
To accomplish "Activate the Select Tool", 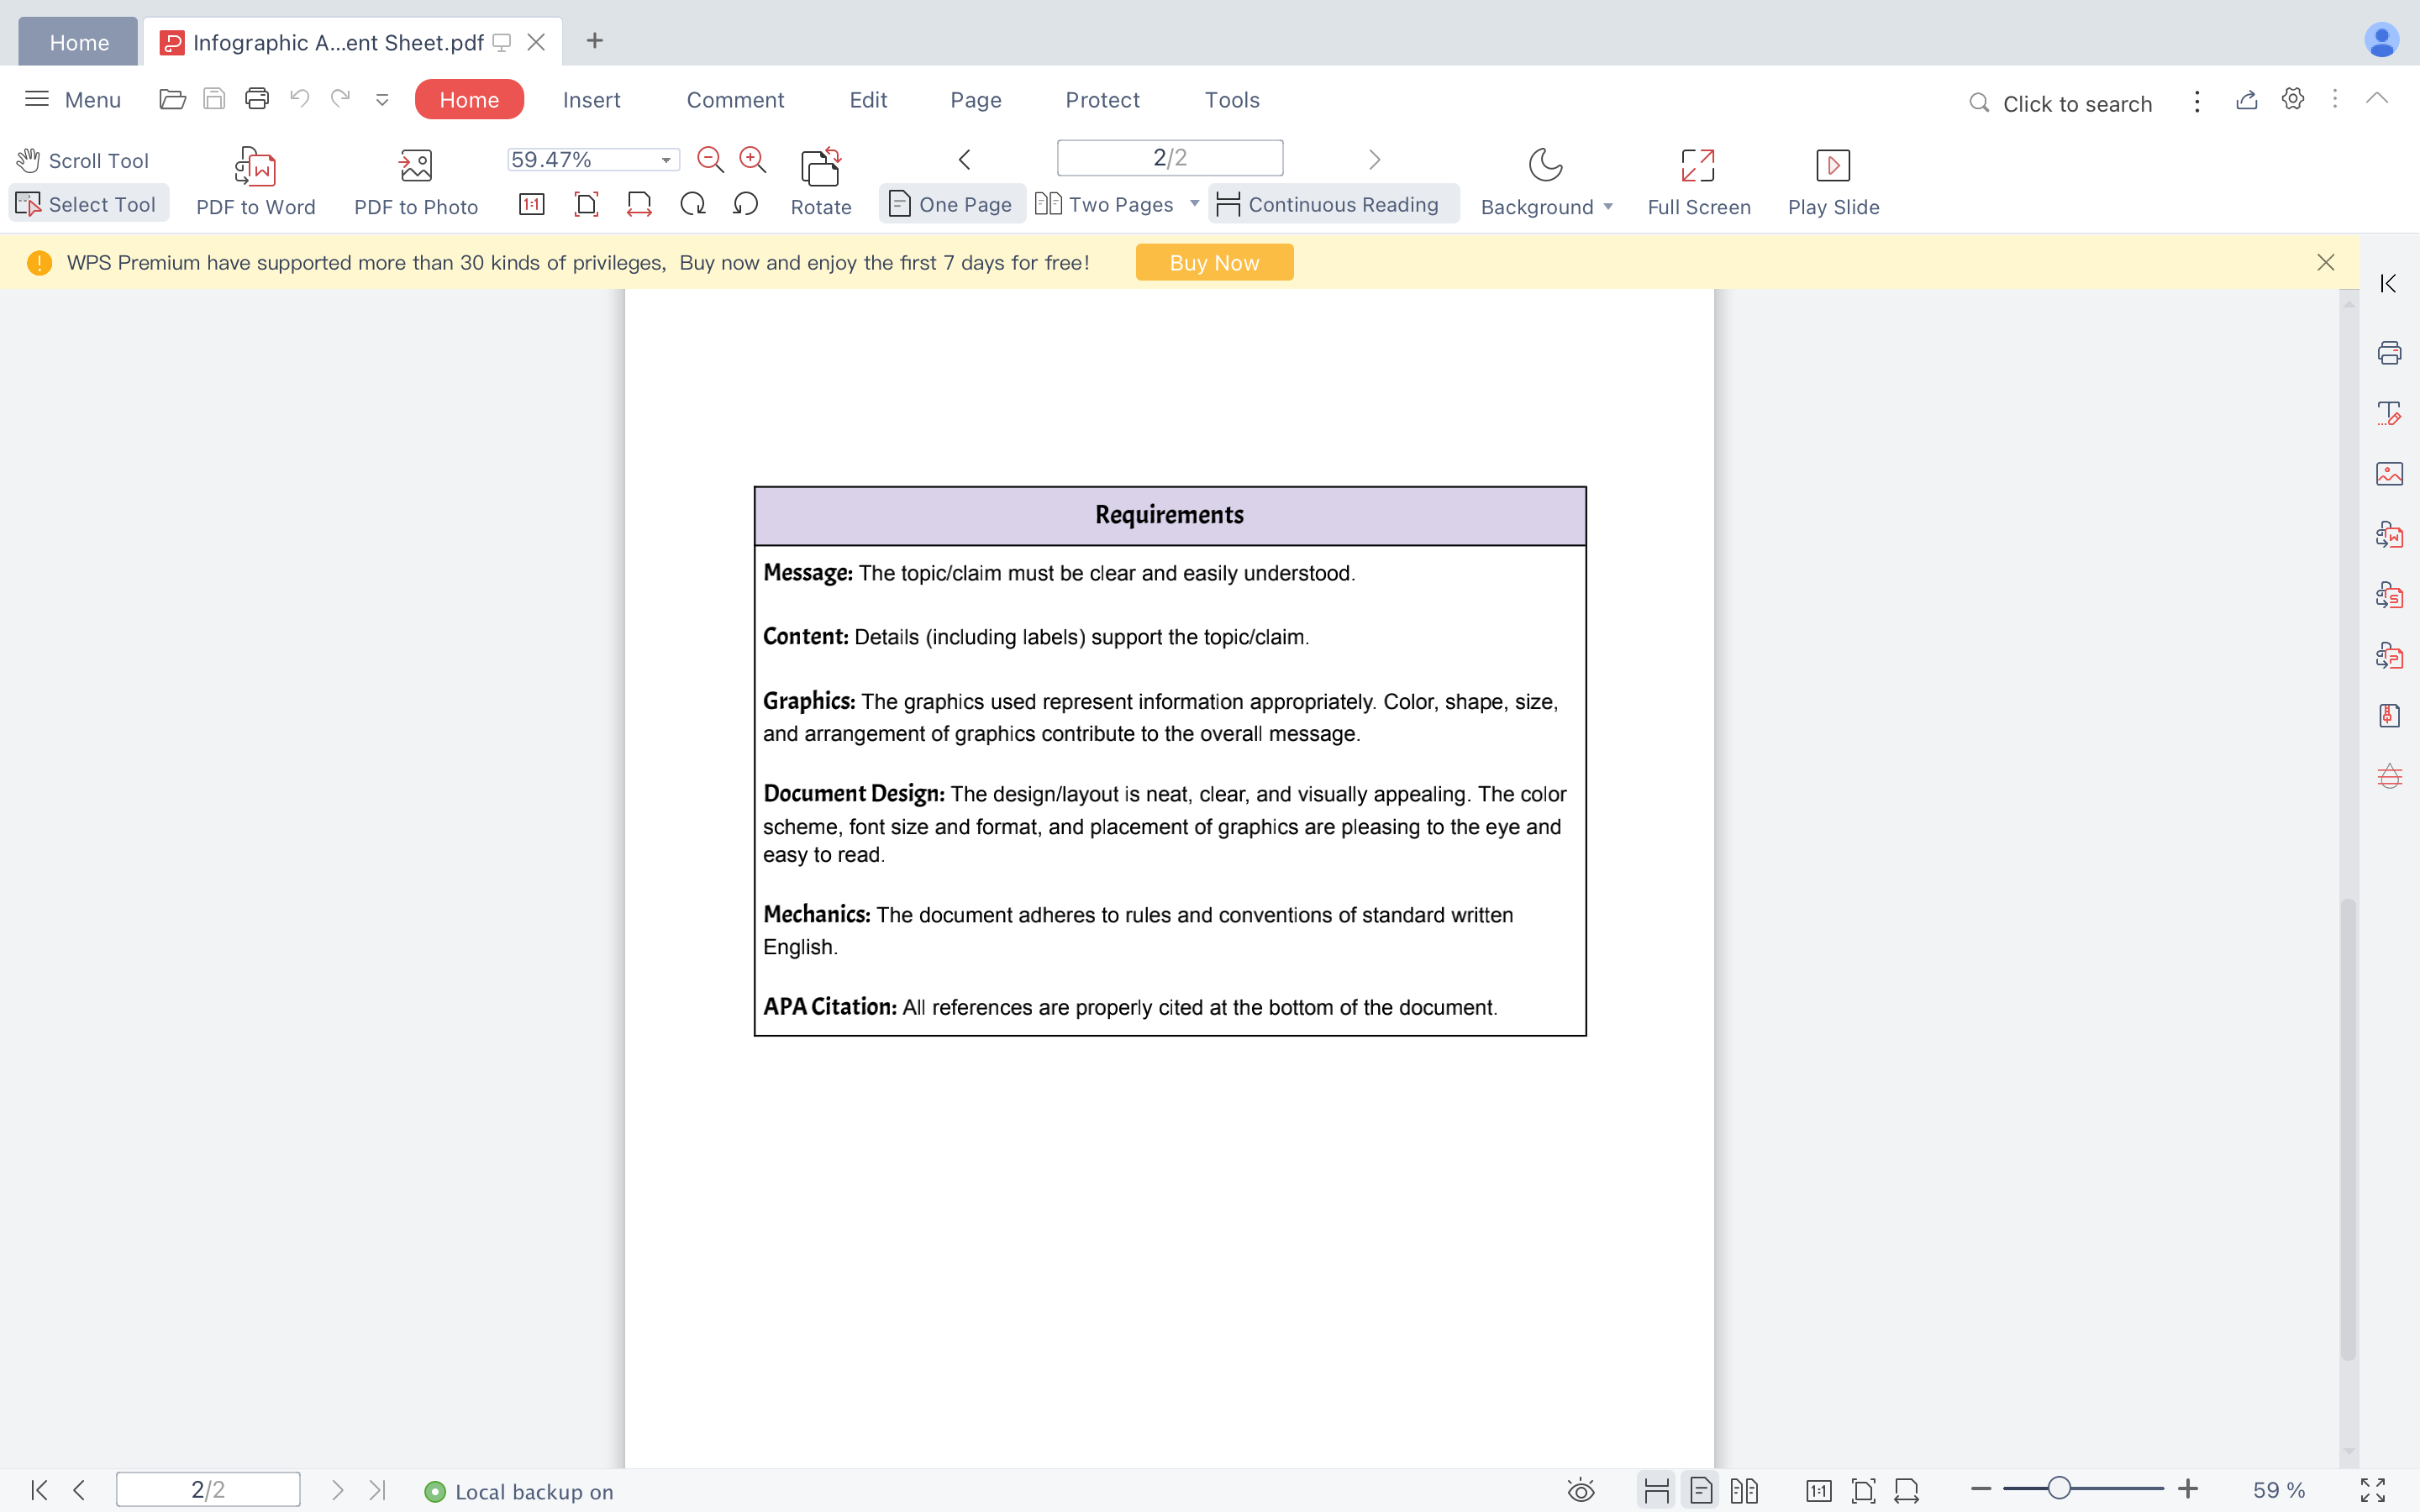I will (88, 203).
